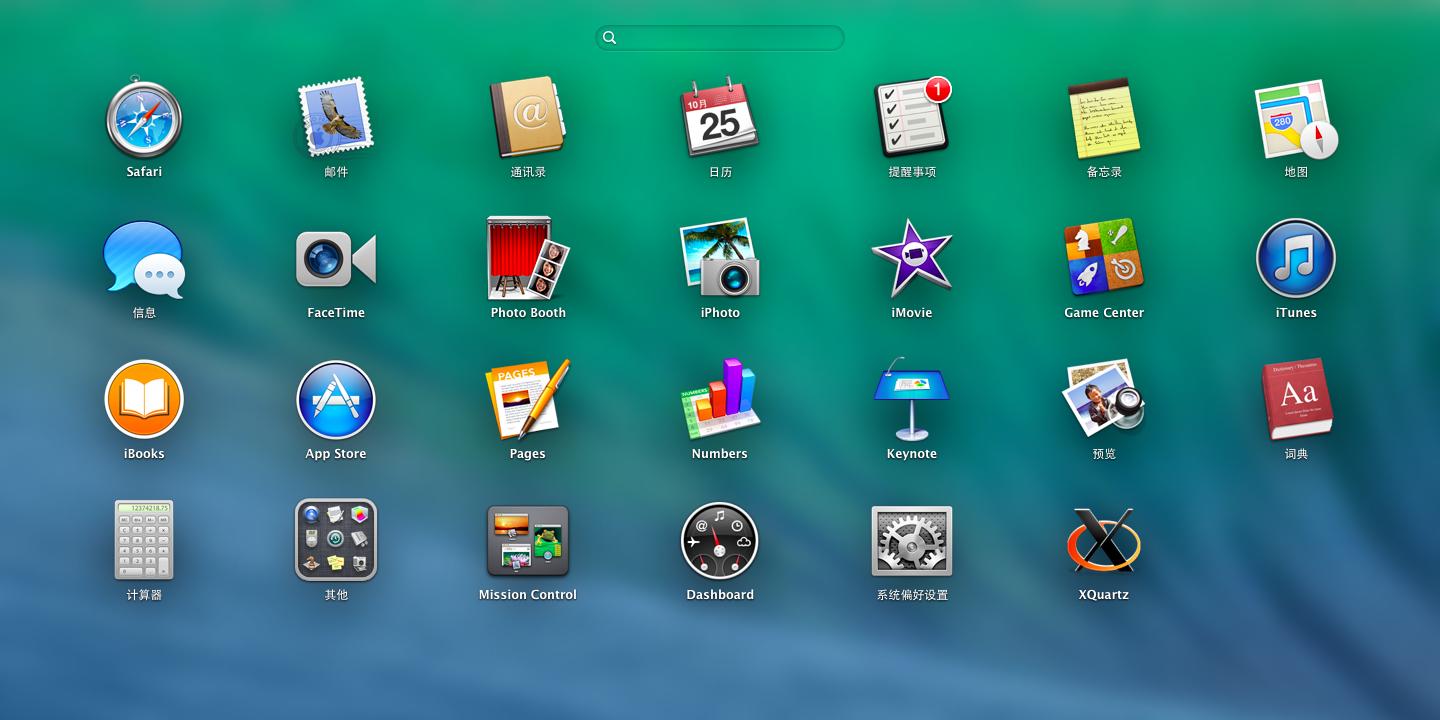Click the "Mission Control" label text
Viewport: 1440px width, 720px height.
(x=528, y=595)
